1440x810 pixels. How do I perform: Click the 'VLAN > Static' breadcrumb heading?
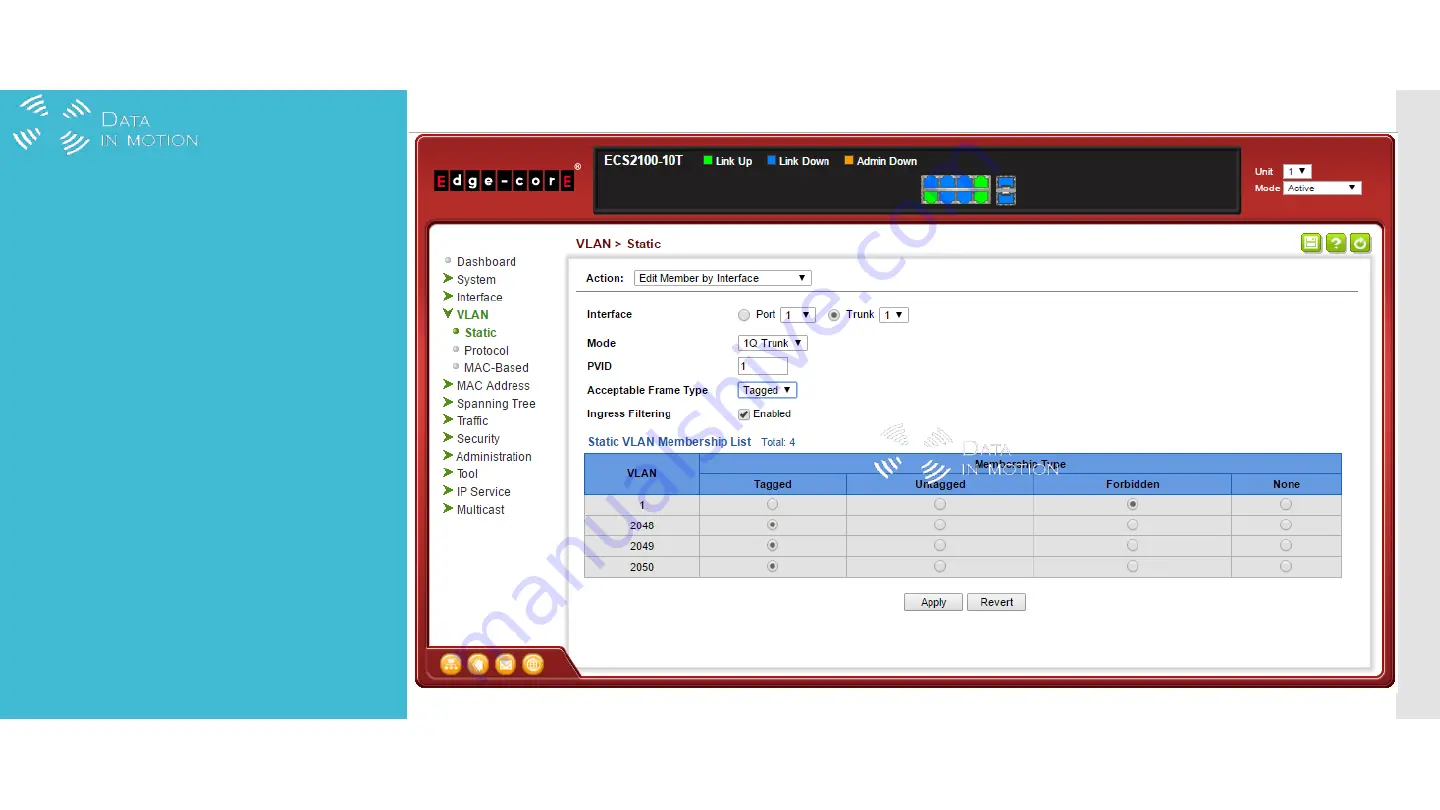(618, 244)
